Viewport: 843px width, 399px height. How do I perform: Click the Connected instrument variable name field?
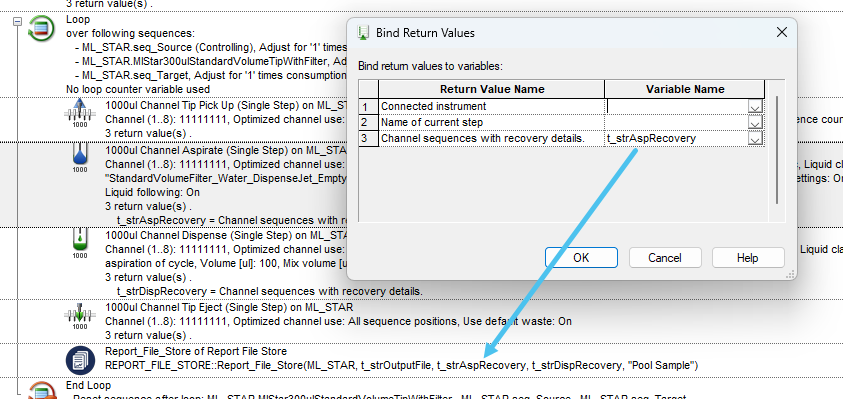tap(676, 106)
